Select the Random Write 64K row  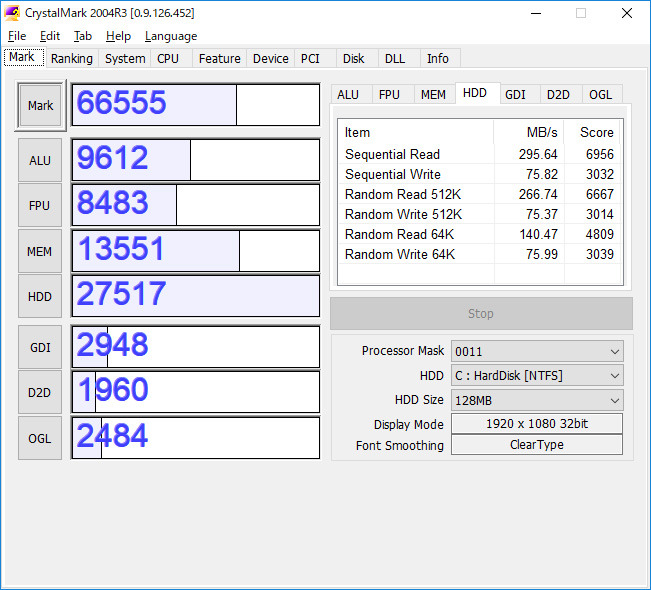tap(480, 254)
